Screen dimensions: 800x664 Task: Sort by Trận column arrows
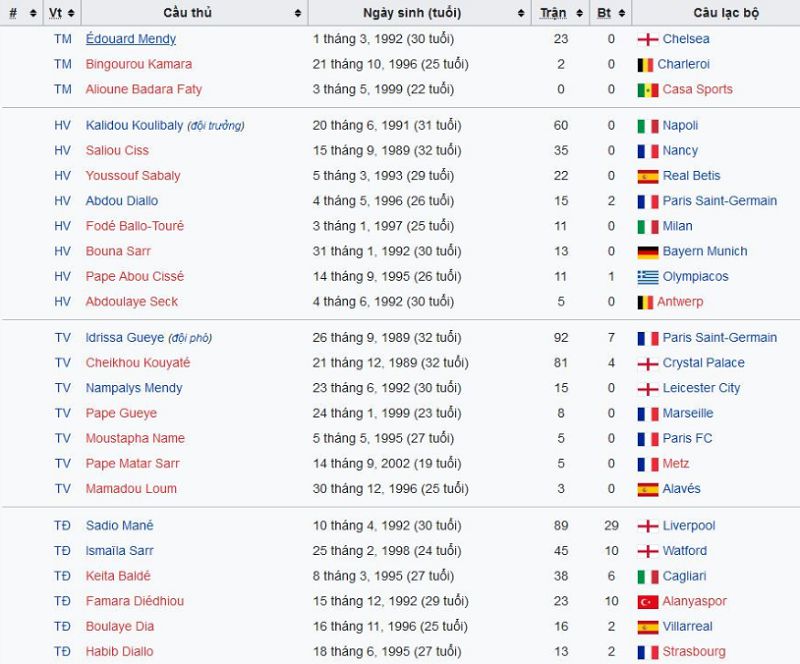click(580, 13)
